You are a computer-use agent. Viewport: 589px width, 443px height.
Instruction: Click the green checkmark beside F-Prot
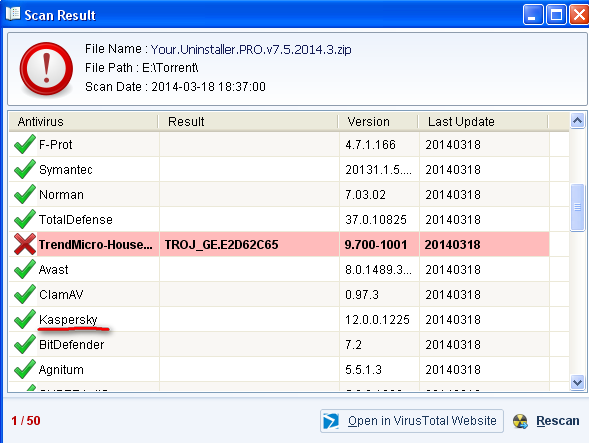pyautogui.click(x=25, y=144)
